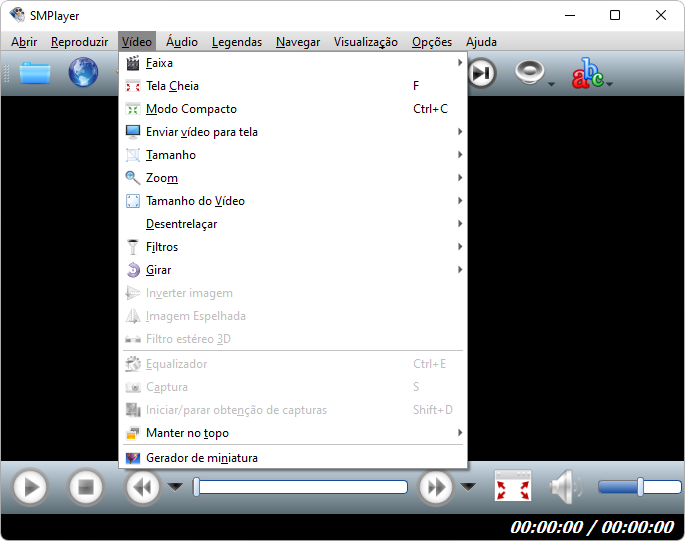Open the Abrir menu

pos(24,42)
